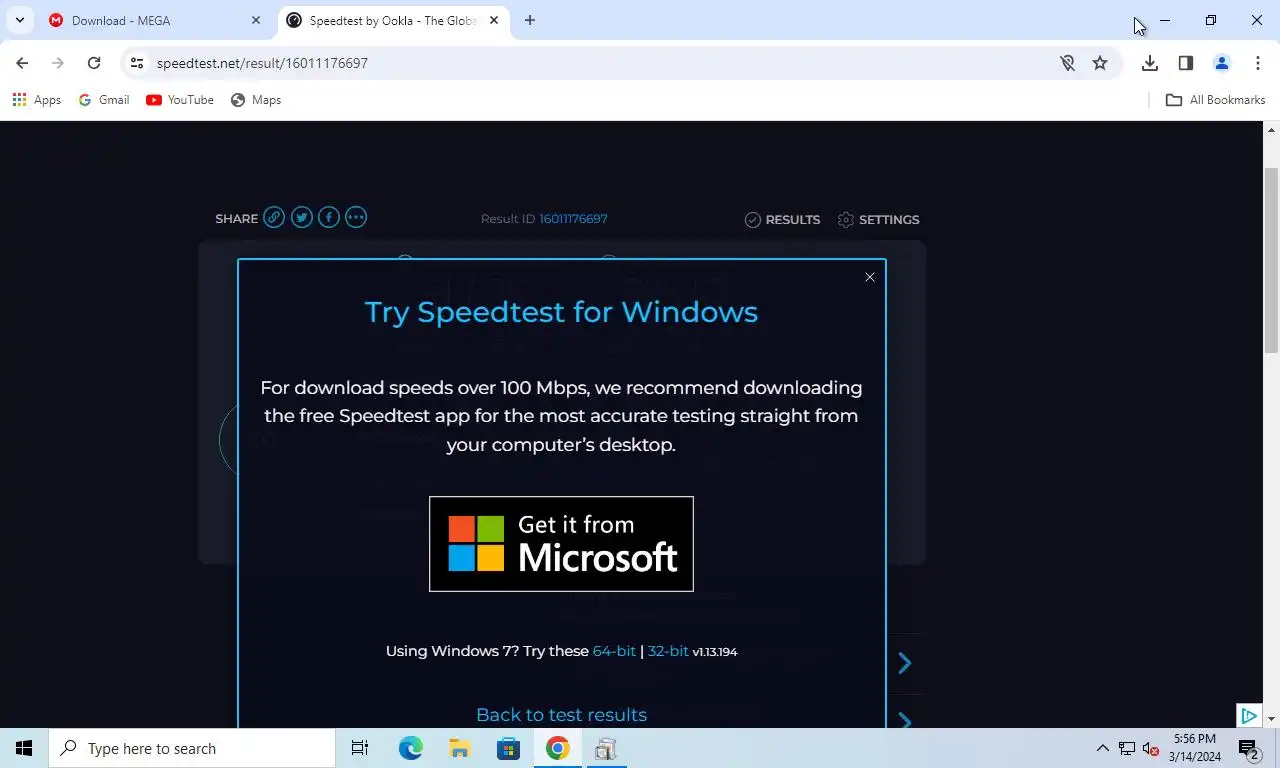Copy result link via share link icon
The image size is (1280, 768).
274,217
